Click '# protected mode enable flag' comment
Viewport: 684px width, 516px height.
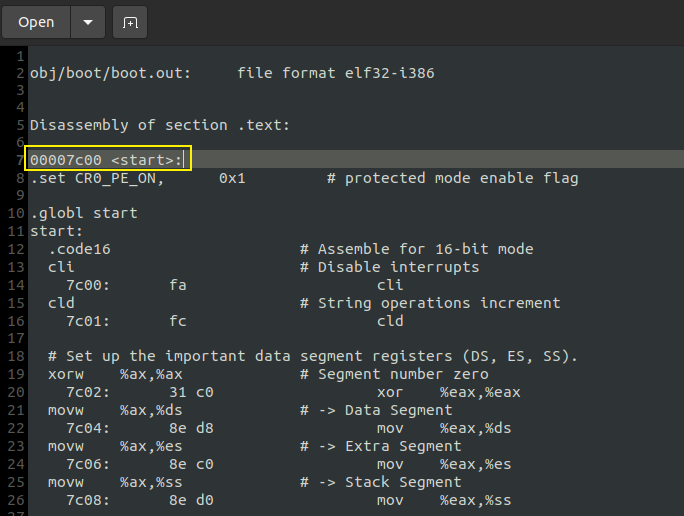point(453,178)
